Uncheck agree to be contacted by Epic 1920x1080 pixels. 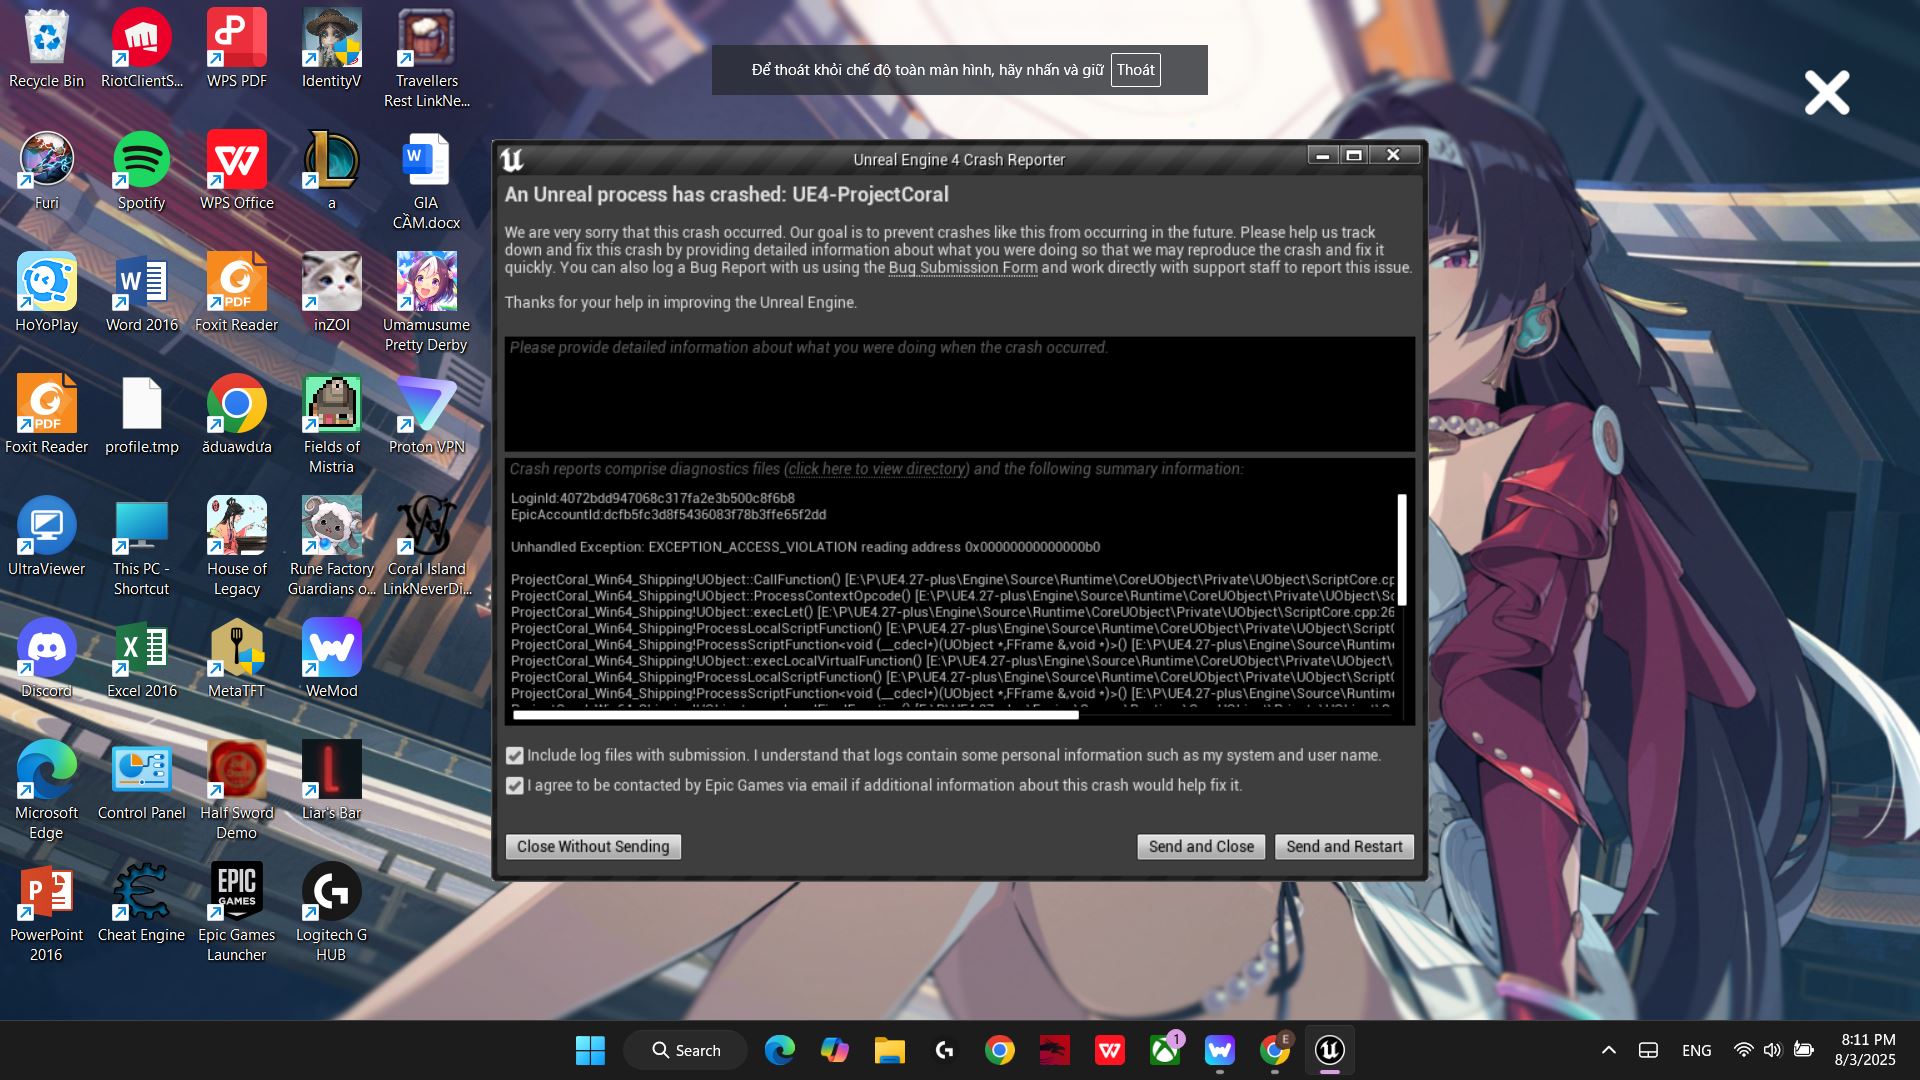pos(515,786)
